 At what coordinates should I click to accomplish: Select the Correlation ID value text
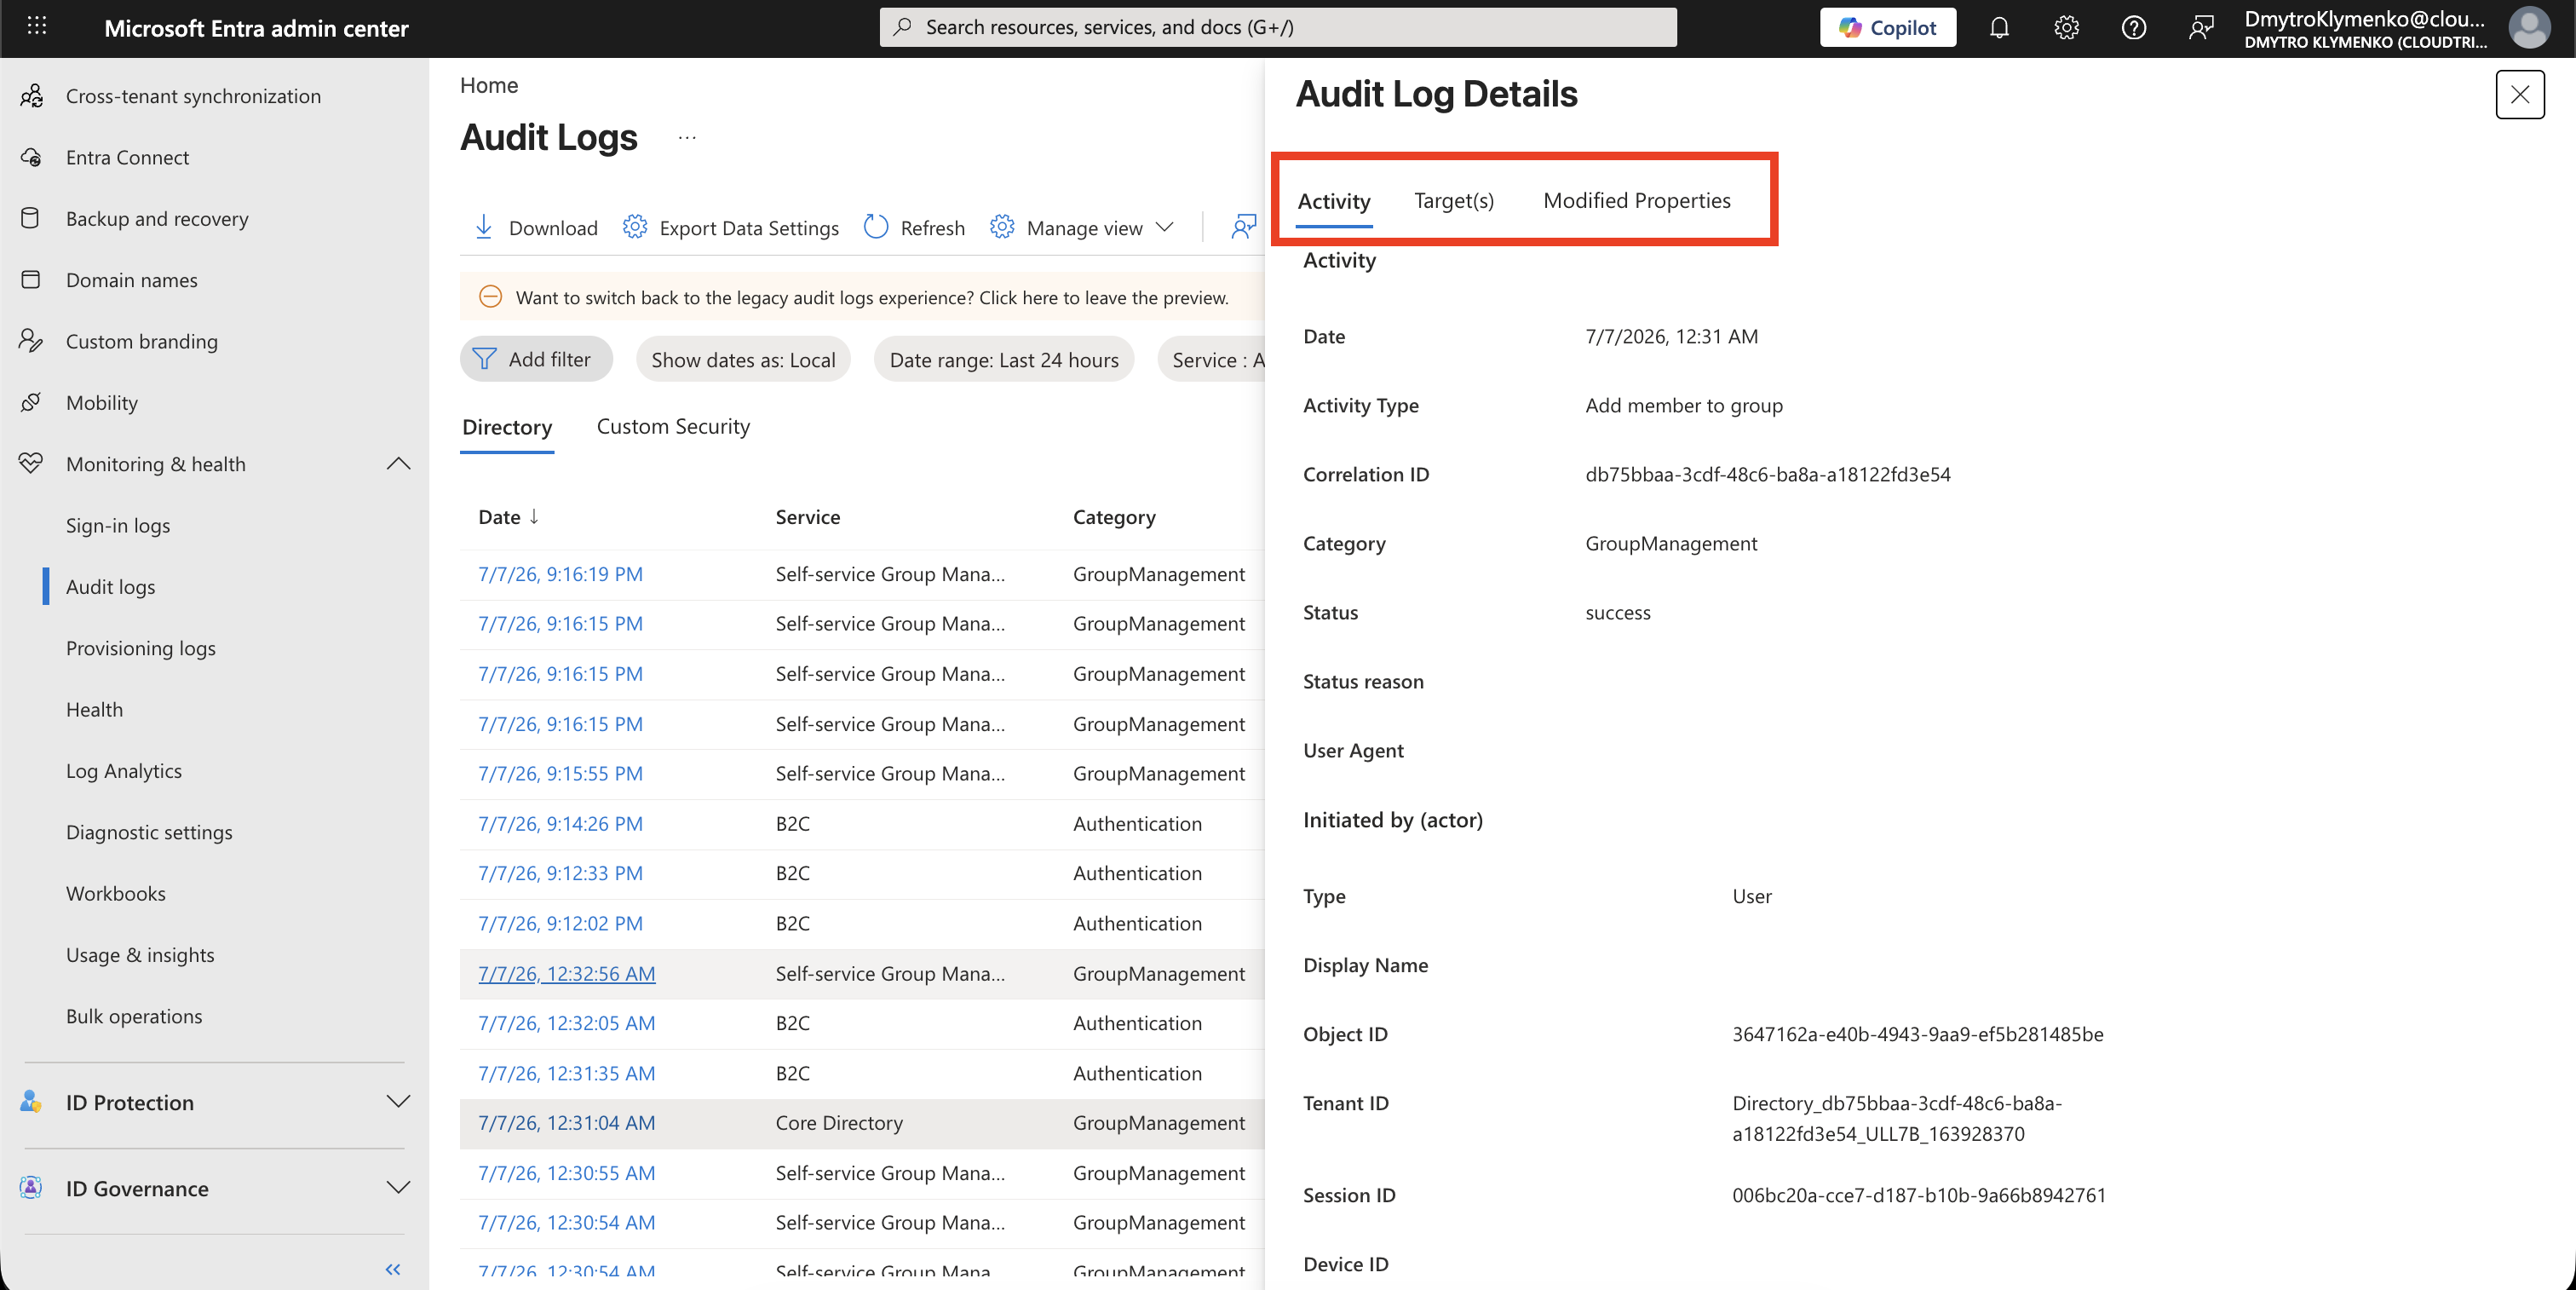1767,474
